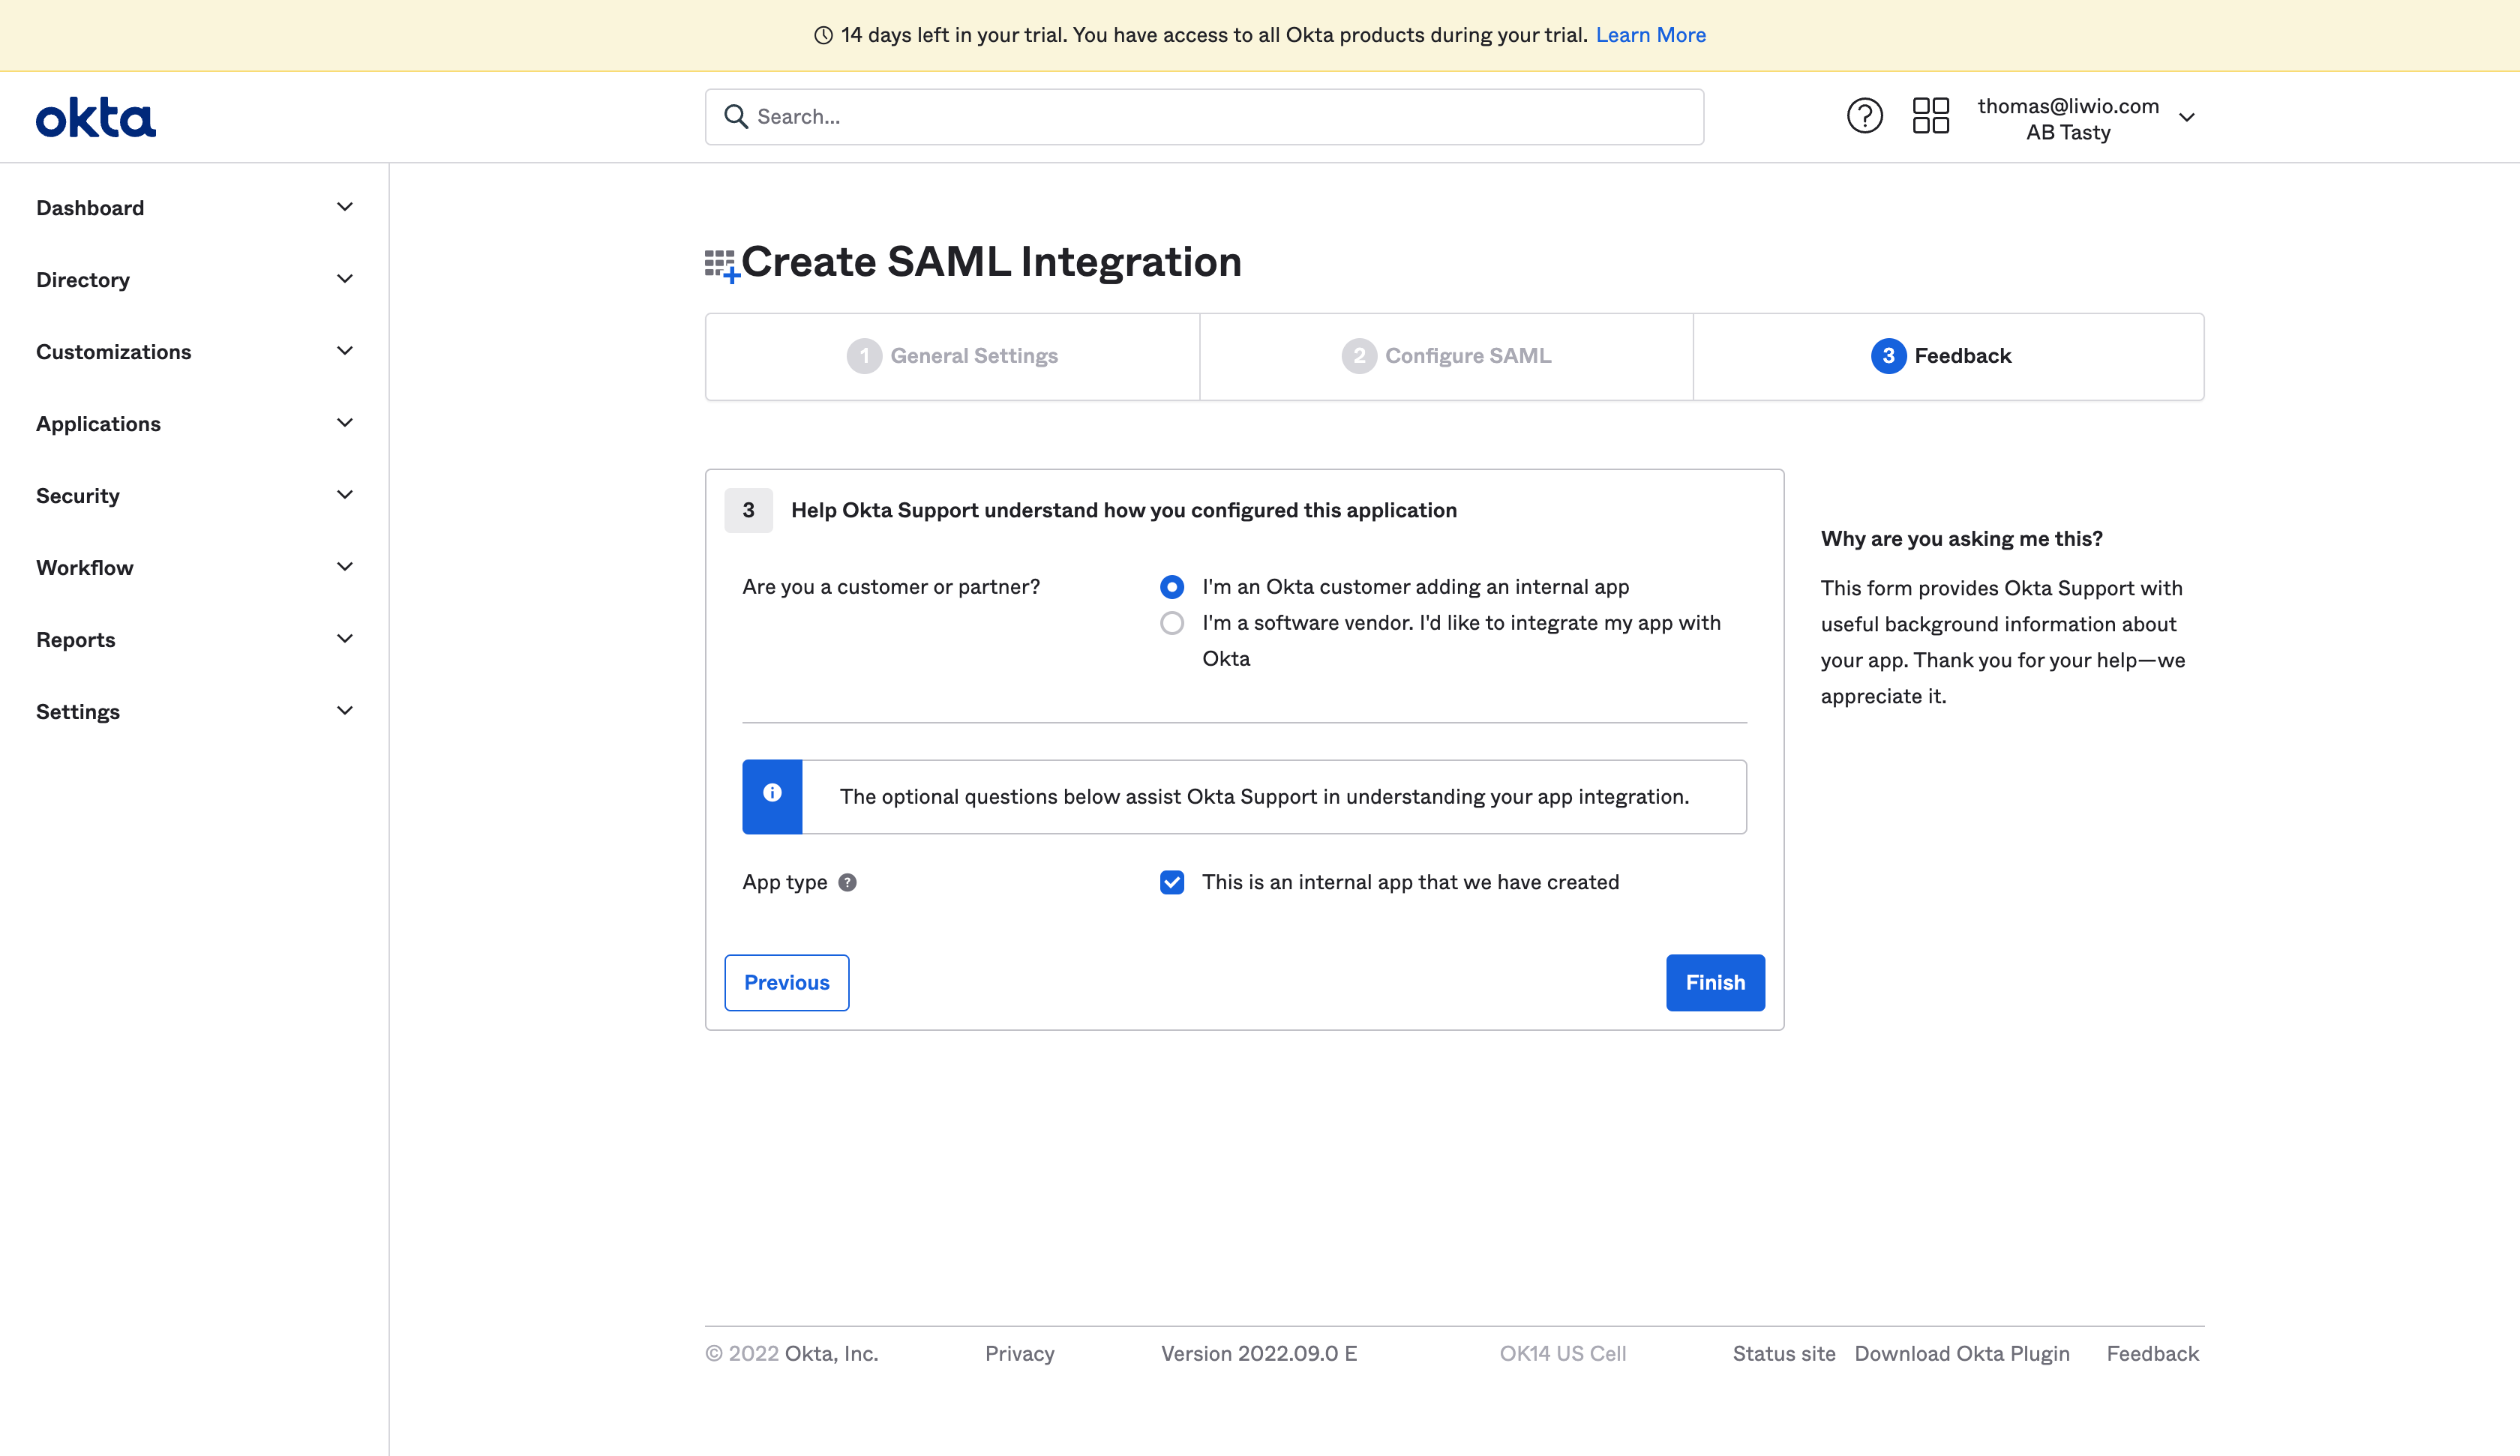This screenshot has width=2520, height=1456.
Task: Go to General Settings step
Action: coord(952,356)
